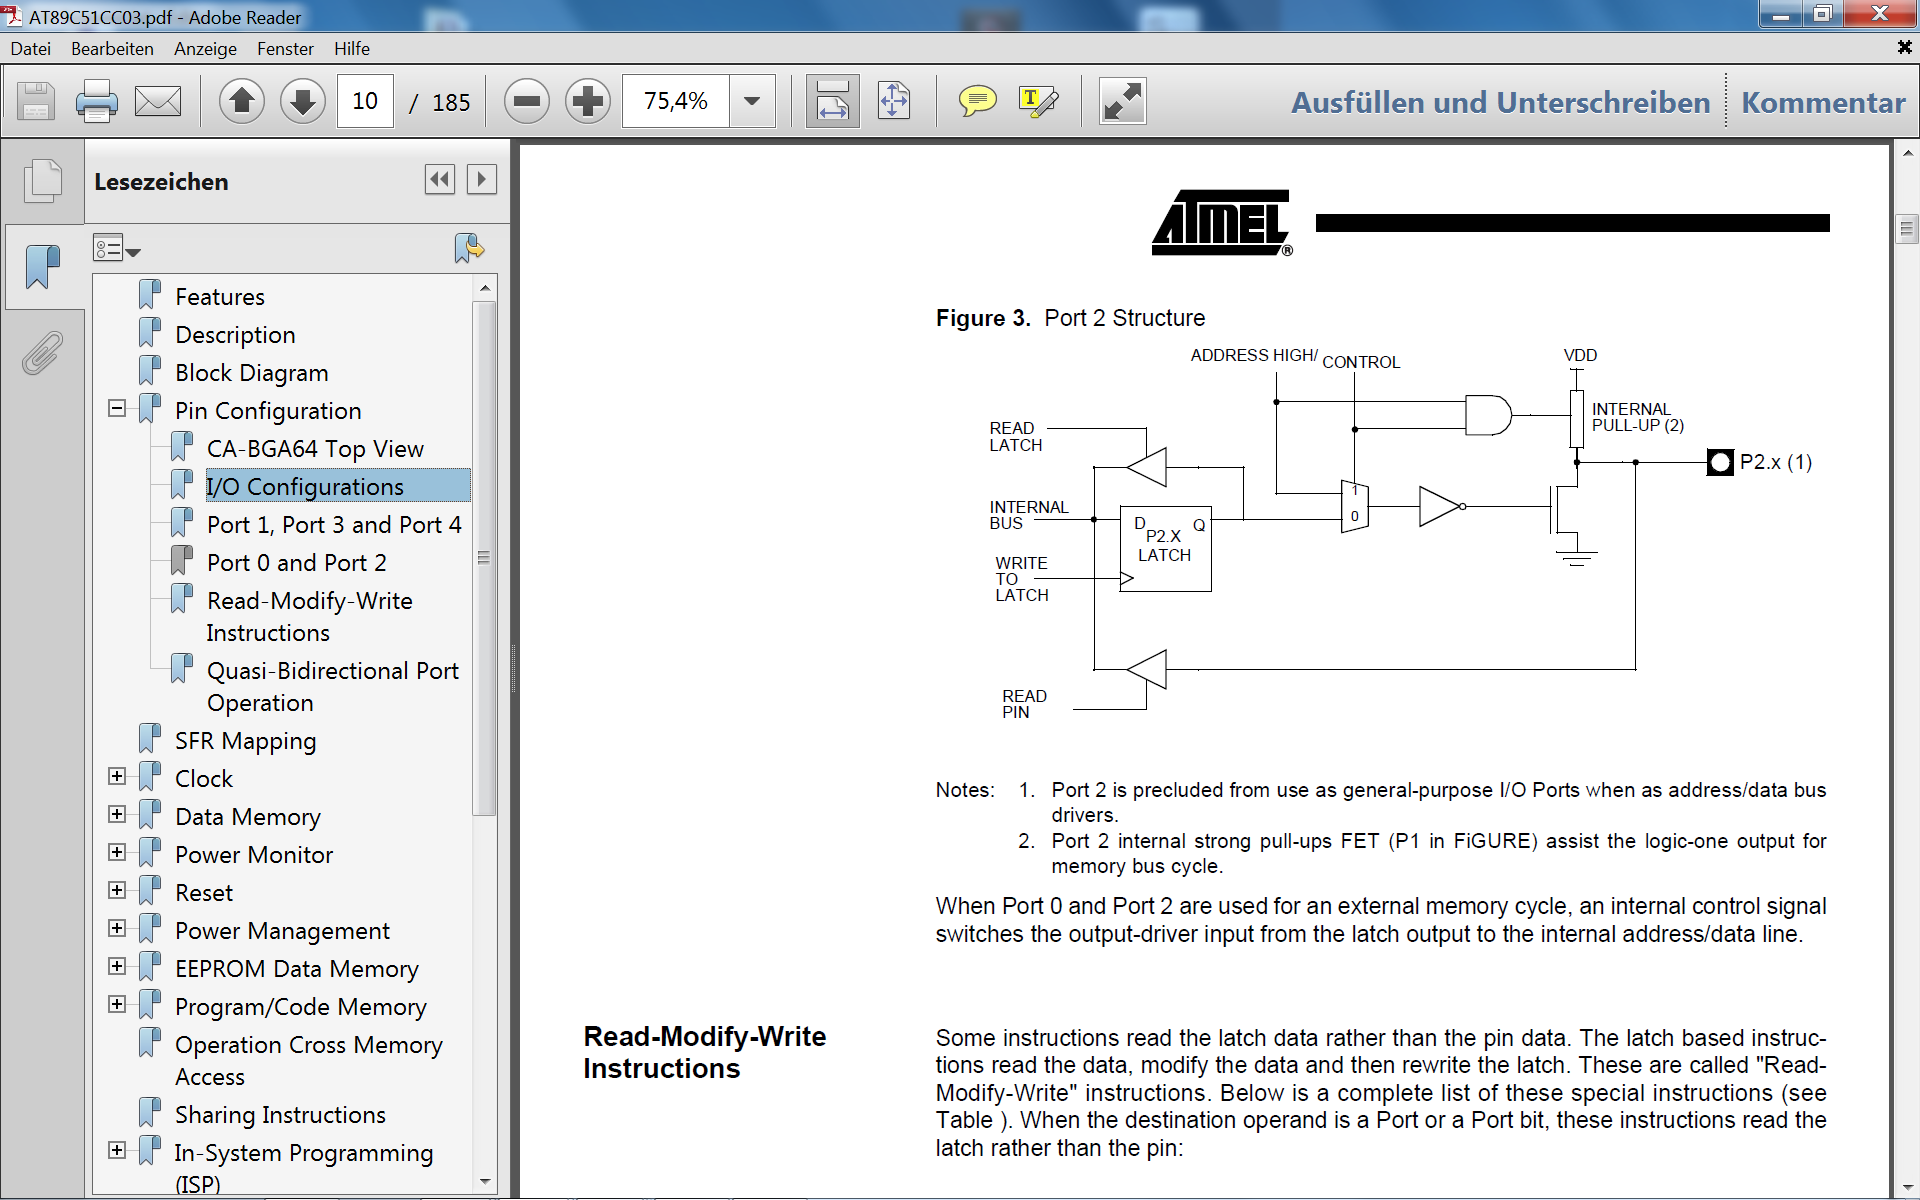This screenshot has width=1920, height=1200.
Task: Click the zoom percentage field 75,4%
Action: tap(676, 101)
